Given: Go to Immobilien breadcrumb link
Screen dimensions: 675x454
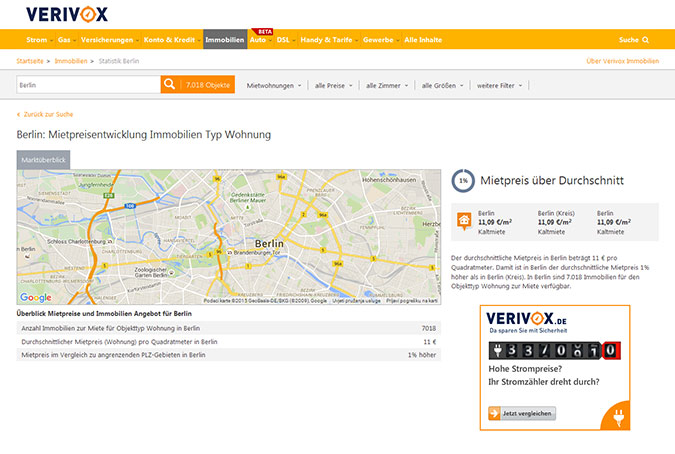Looking at the screenshot, I should [71, 61].
